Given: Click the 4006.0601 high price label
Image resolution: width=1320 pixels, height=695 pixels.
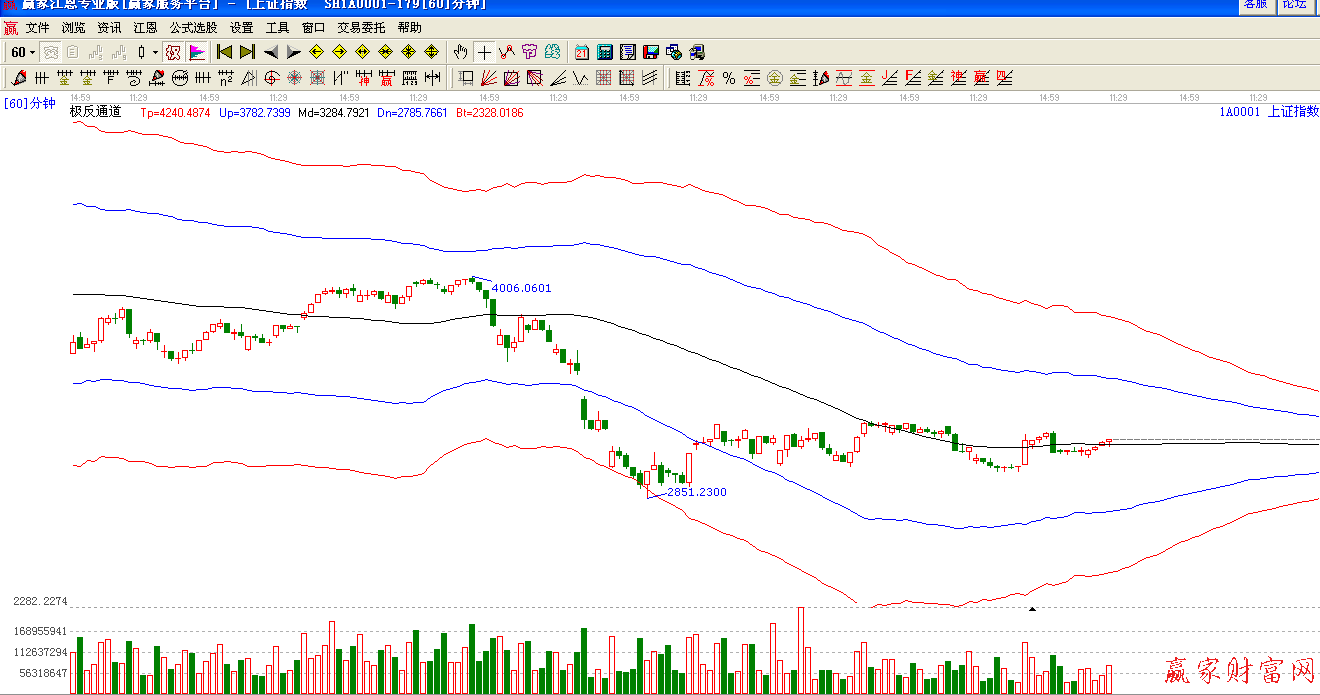Looking at the screenshot, I should click(x=521, y=288).
